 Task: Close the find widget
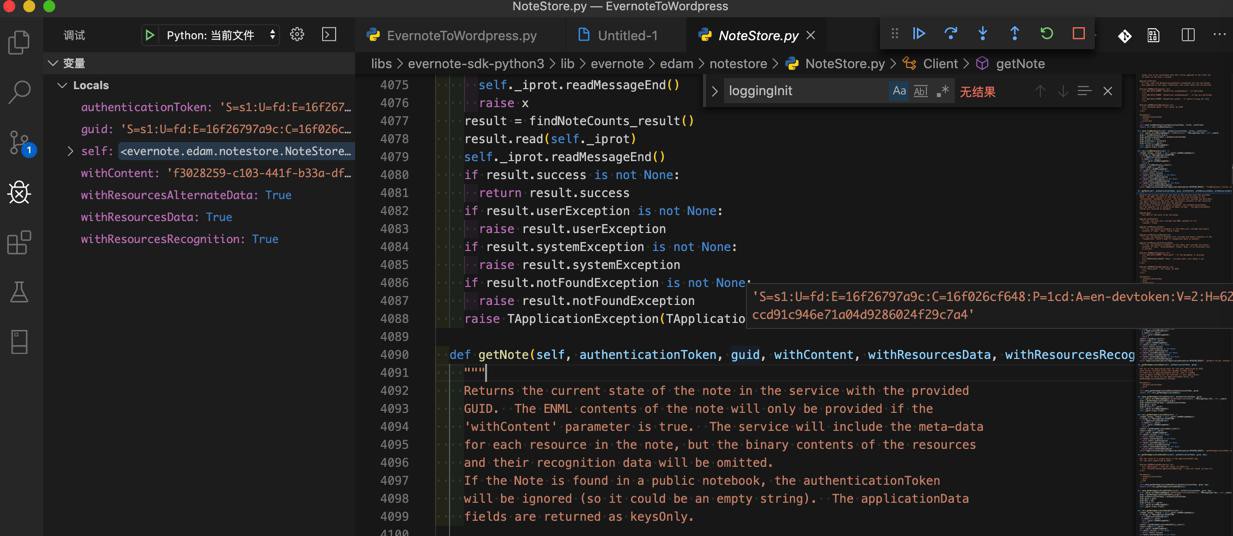pyautogui.click(x=1108, y=91)
